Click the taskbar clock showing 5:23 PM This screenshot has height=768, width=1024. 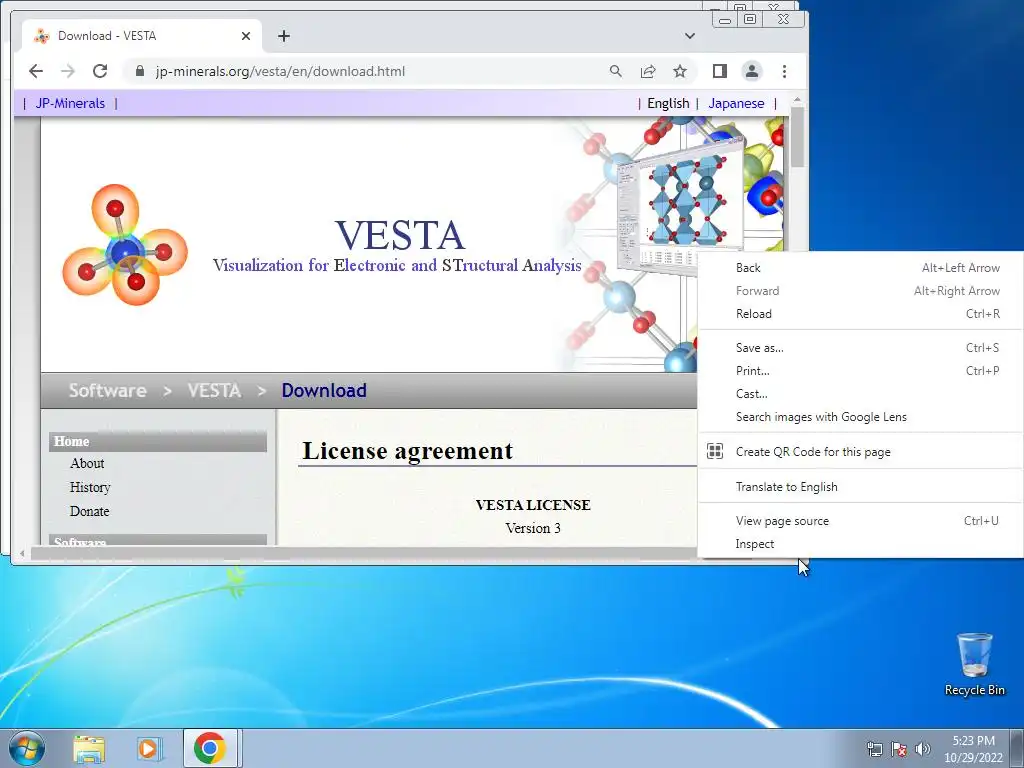[973, 748]
